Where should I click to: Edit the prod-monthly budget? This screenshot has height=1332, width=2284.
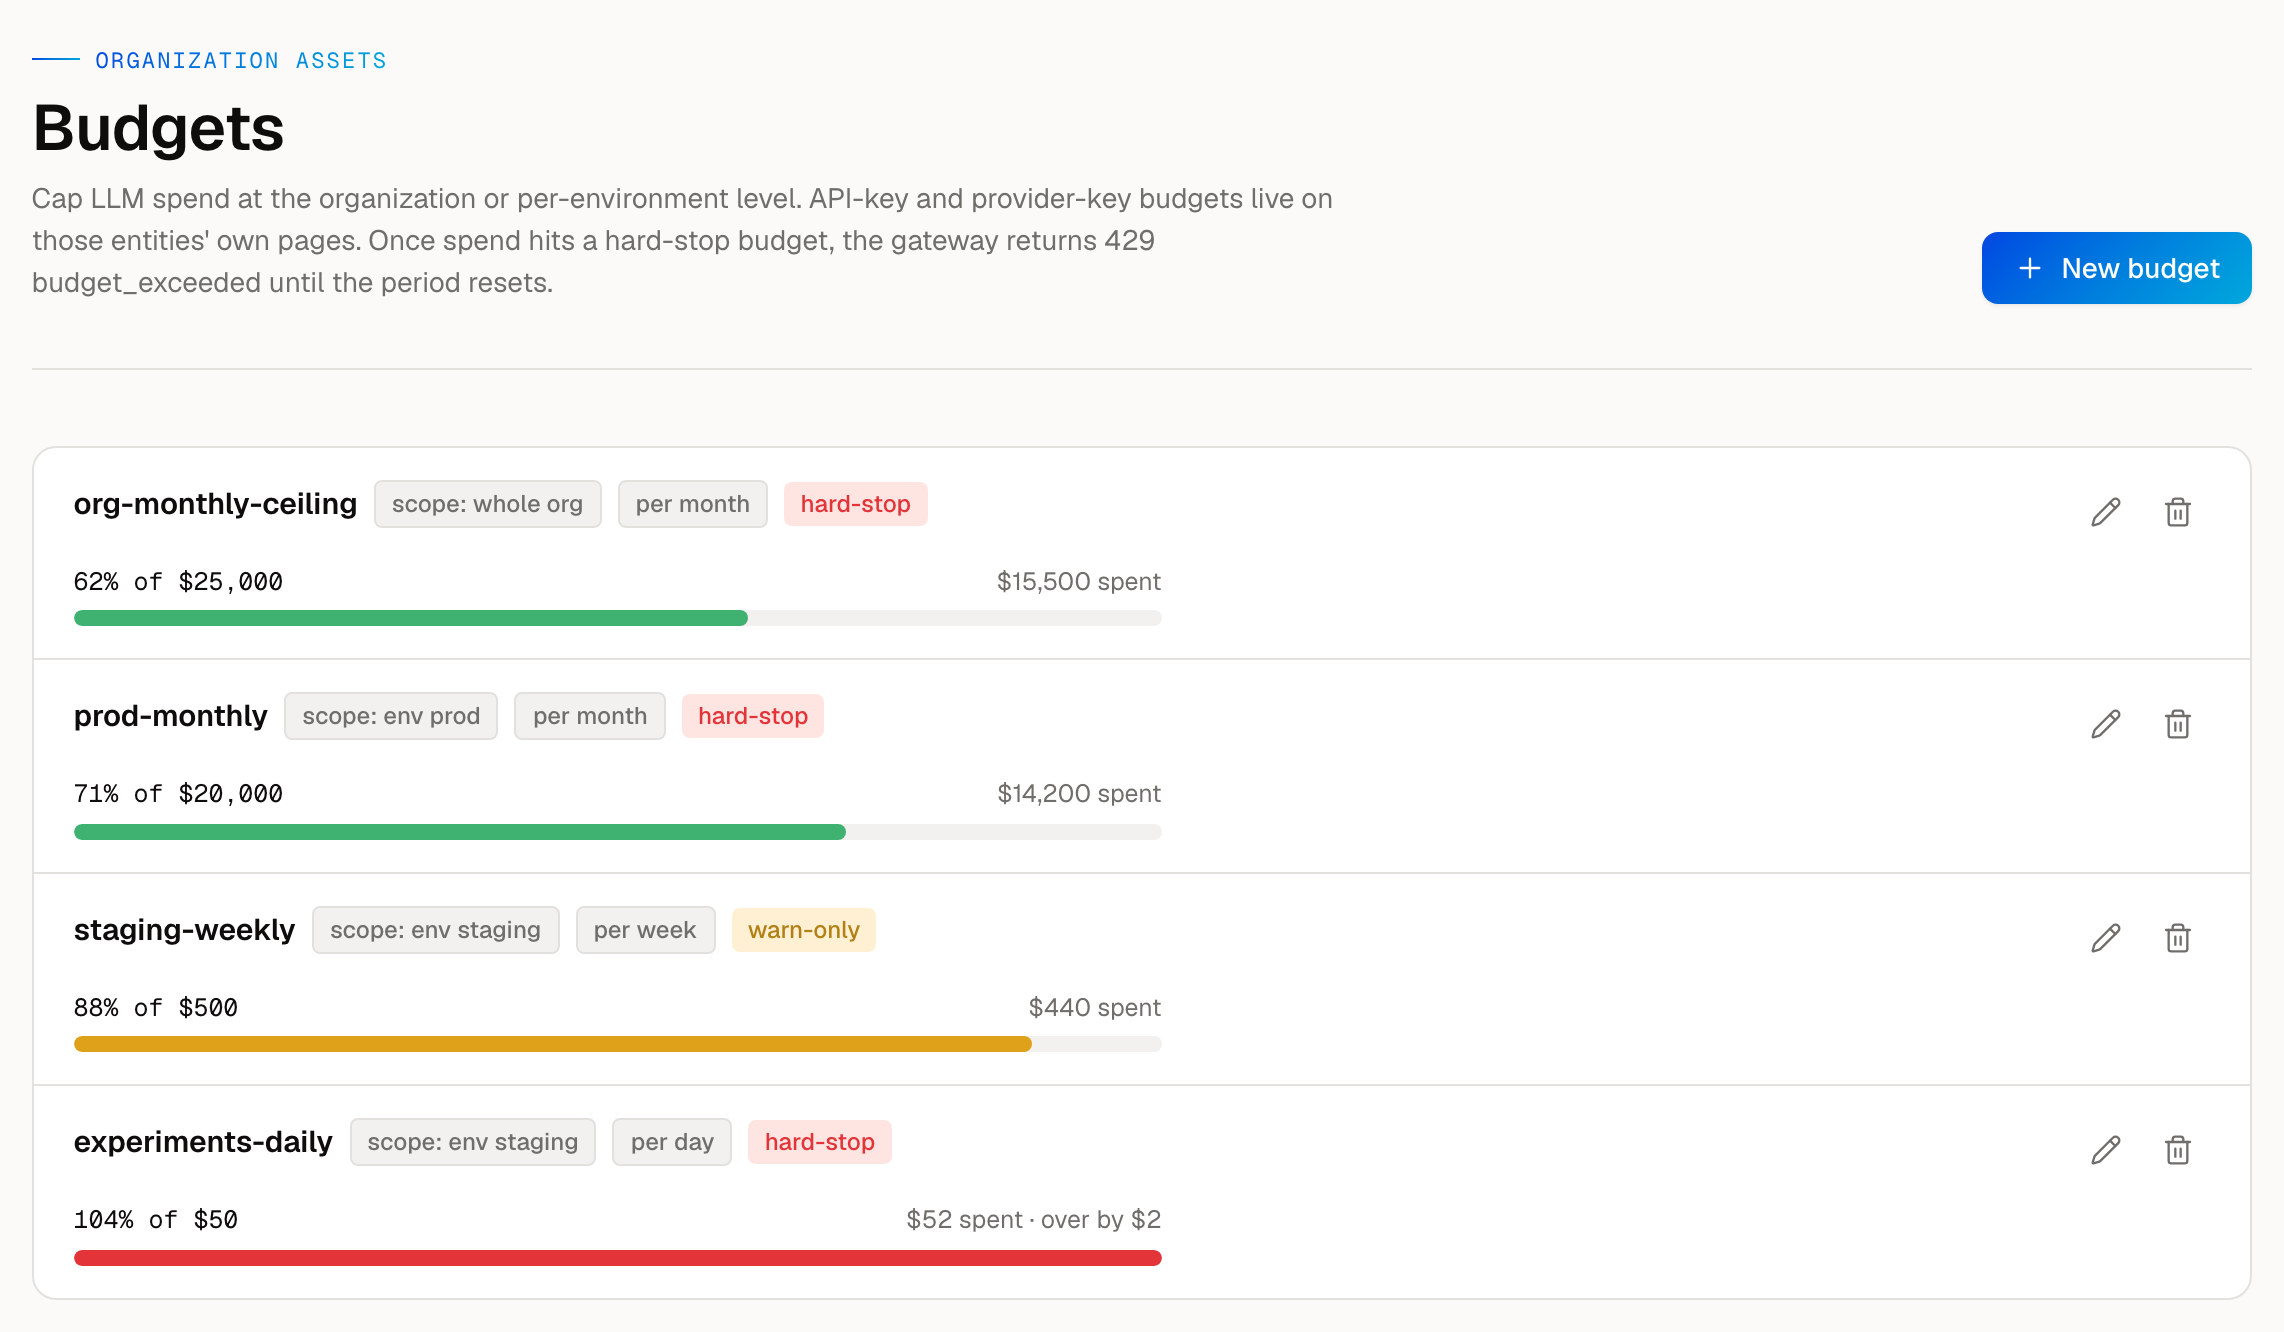pos(2105,724)
